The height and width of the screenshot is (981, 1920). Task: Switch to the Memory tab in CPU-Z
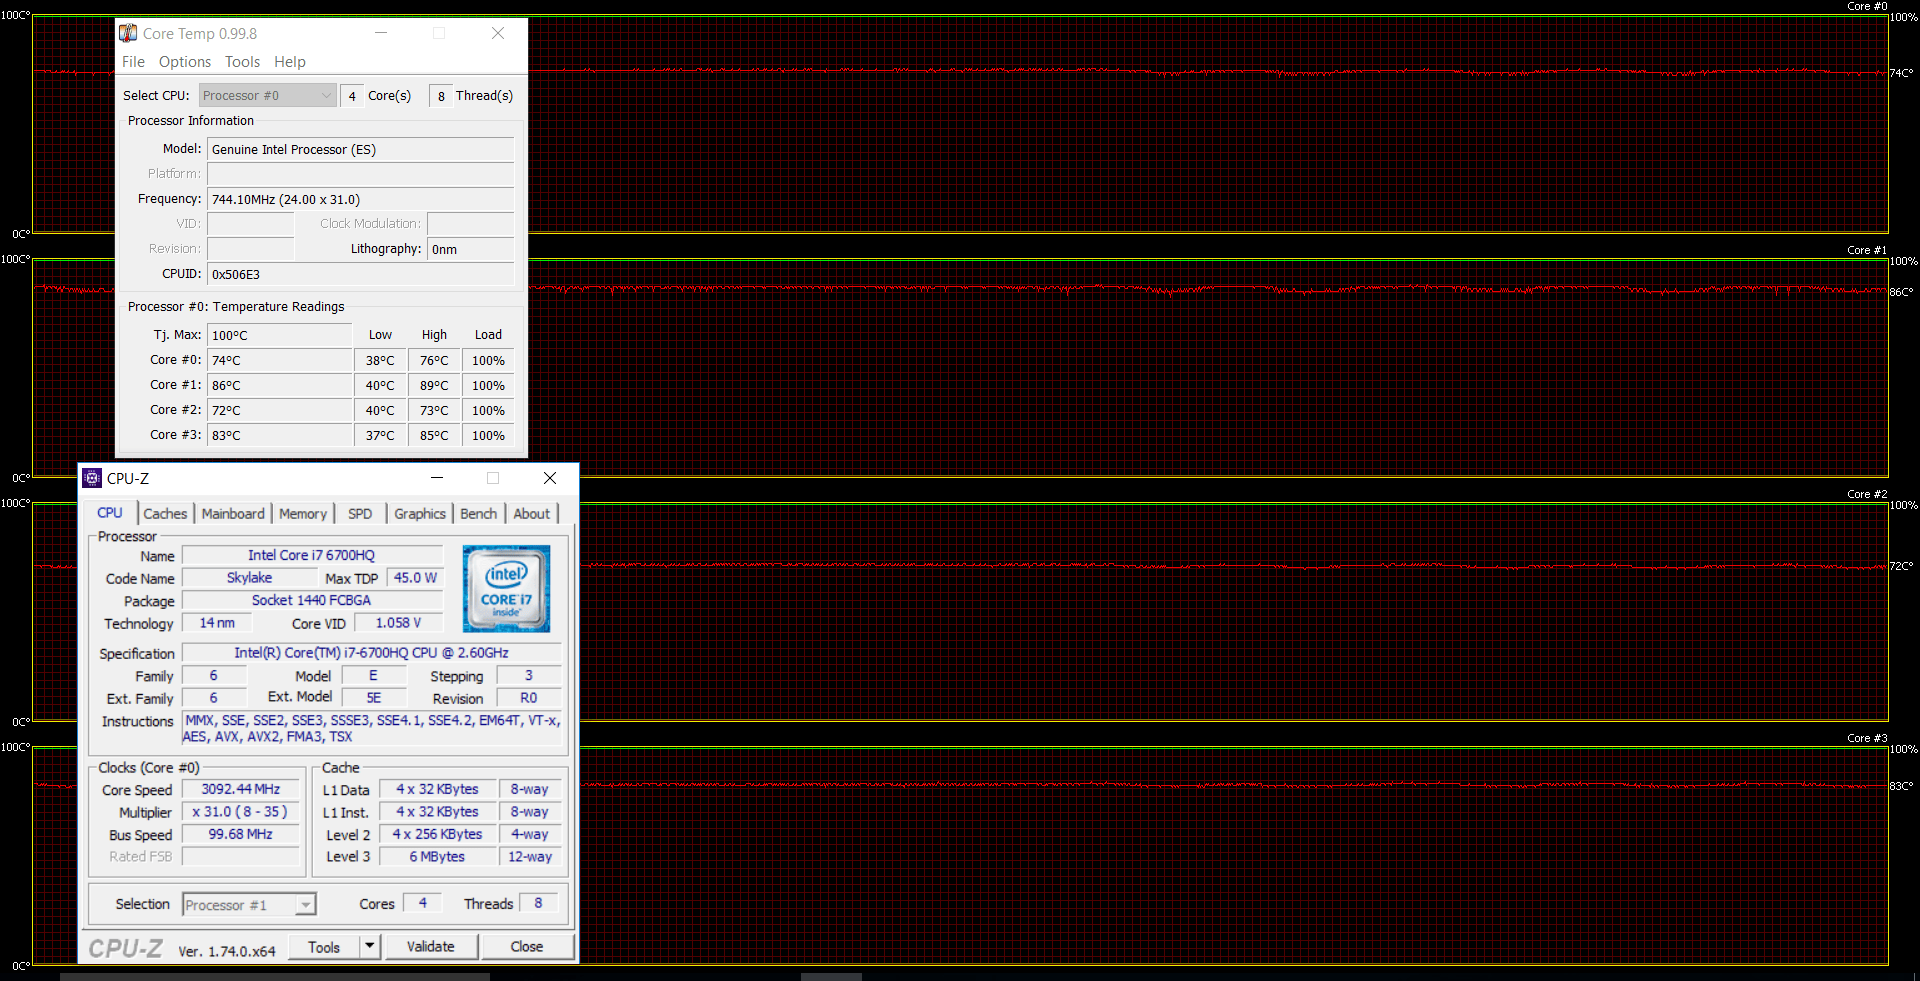[303, 513]
